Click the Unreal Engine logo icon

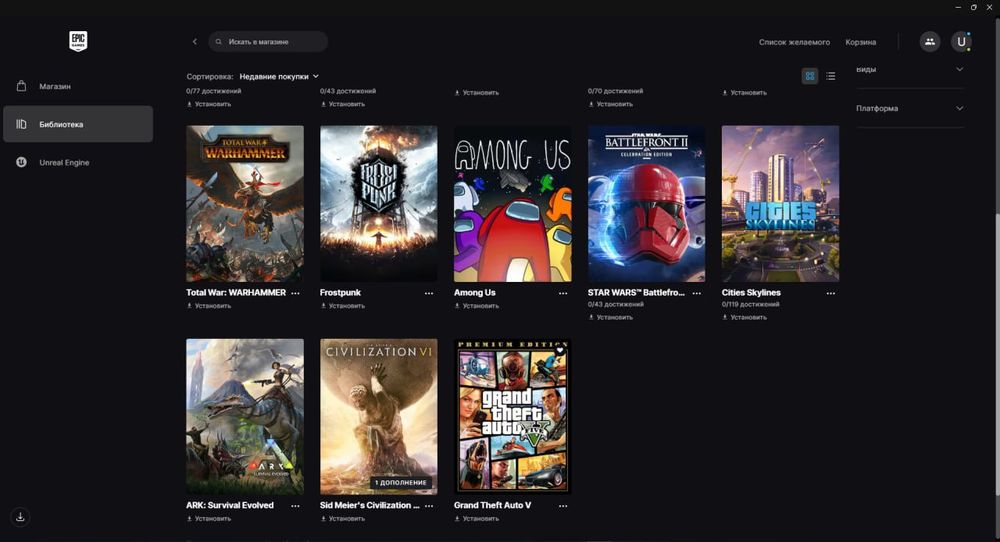(21, 162)
